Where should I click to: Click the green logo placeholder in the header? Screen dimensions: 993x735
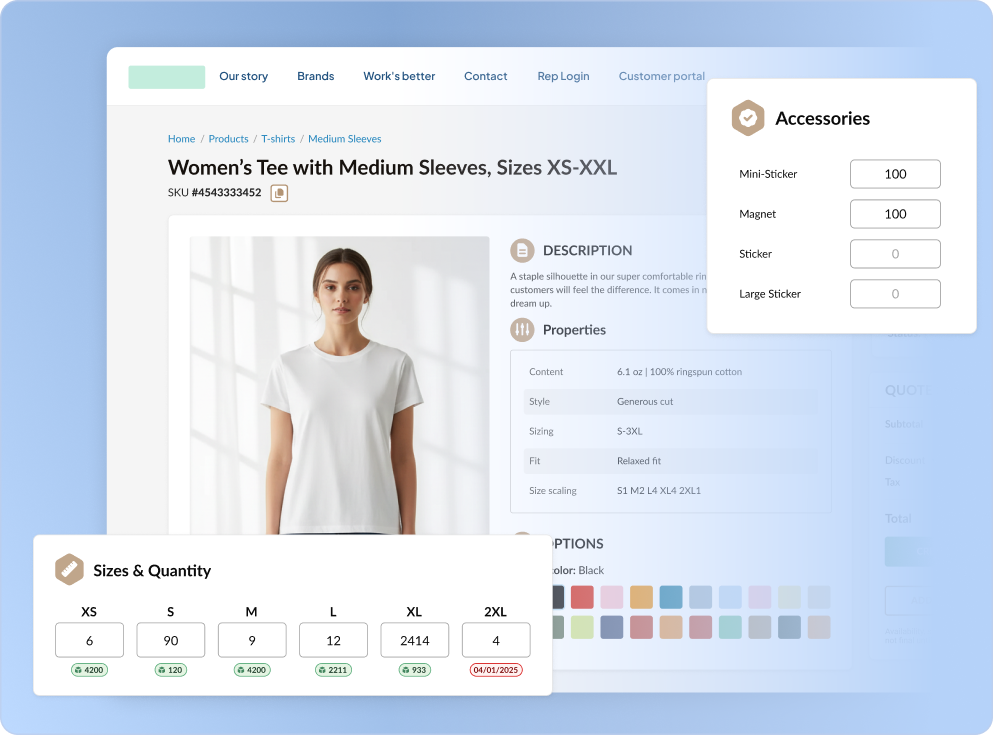click(x=167, y=77)
